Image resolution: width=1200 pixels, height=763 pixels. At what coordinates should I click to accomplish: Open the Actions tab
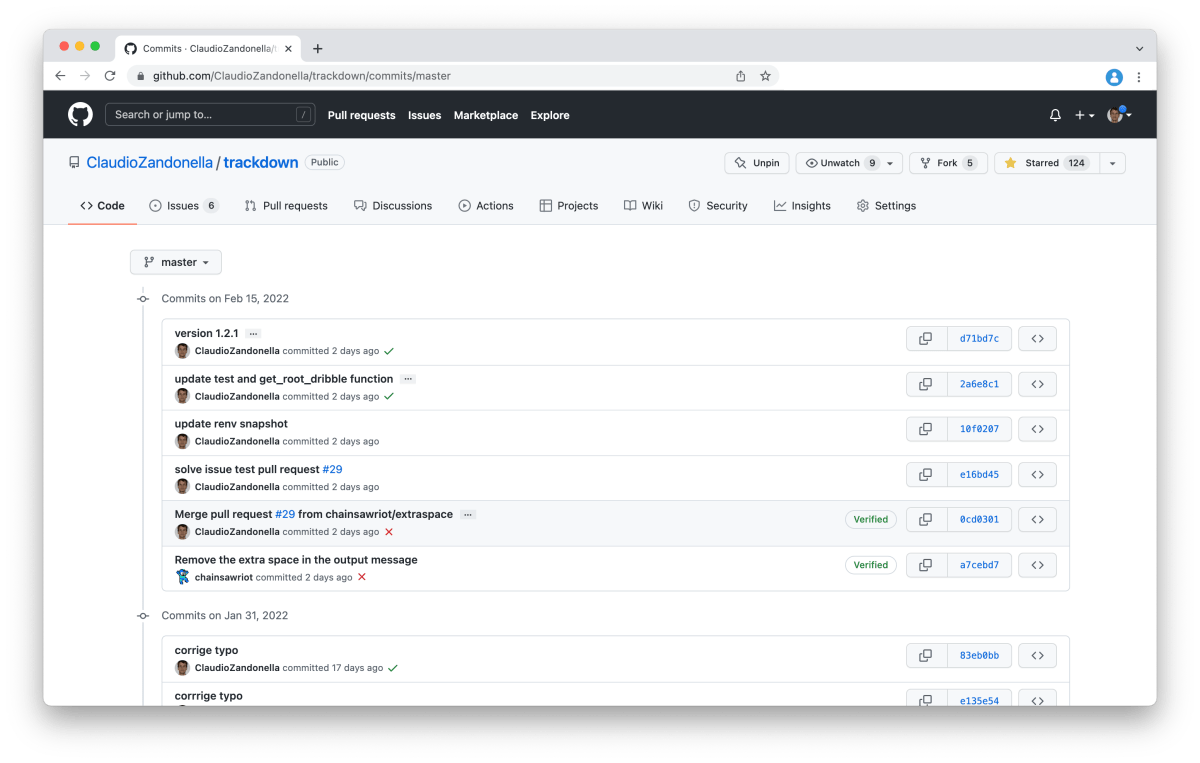point(486,206)
